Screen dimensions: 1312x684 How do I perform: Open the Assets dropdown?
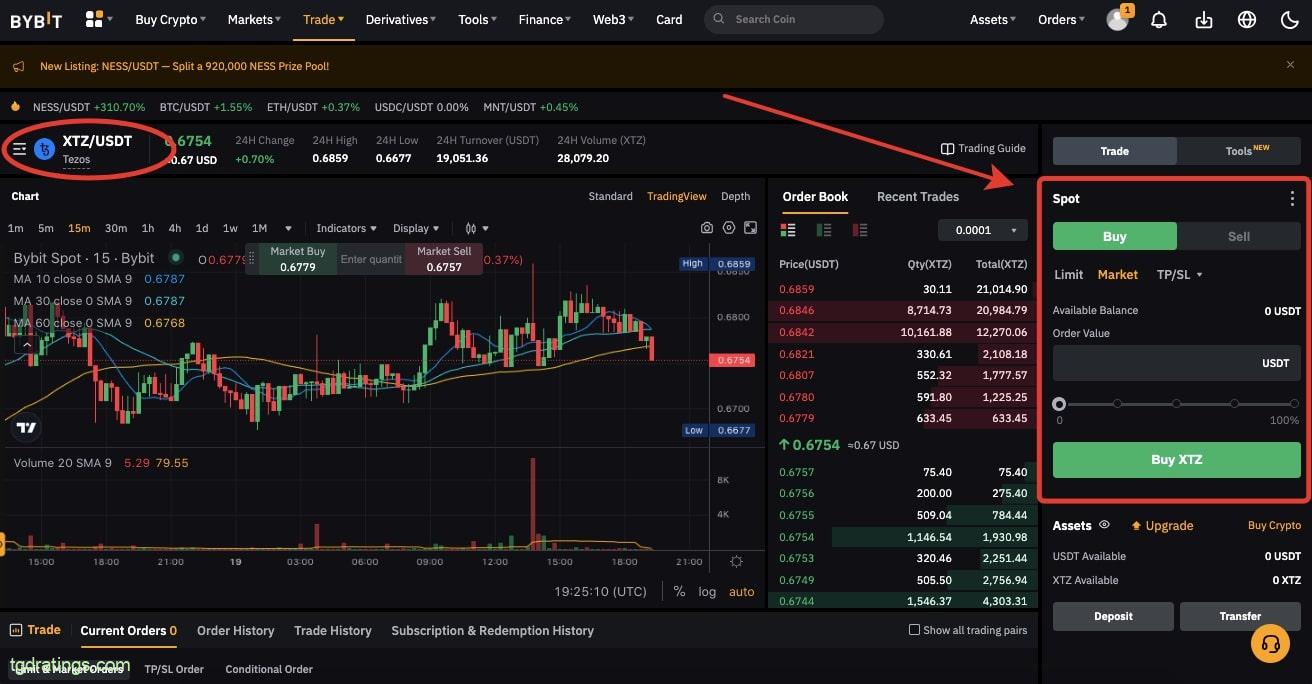(x=994, y=19)
